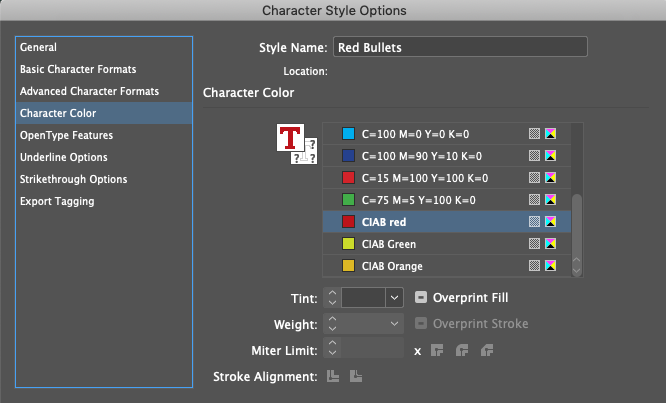Select the text Stroke color box
This screenshot has height=403, width=666.
click(308, 154)
